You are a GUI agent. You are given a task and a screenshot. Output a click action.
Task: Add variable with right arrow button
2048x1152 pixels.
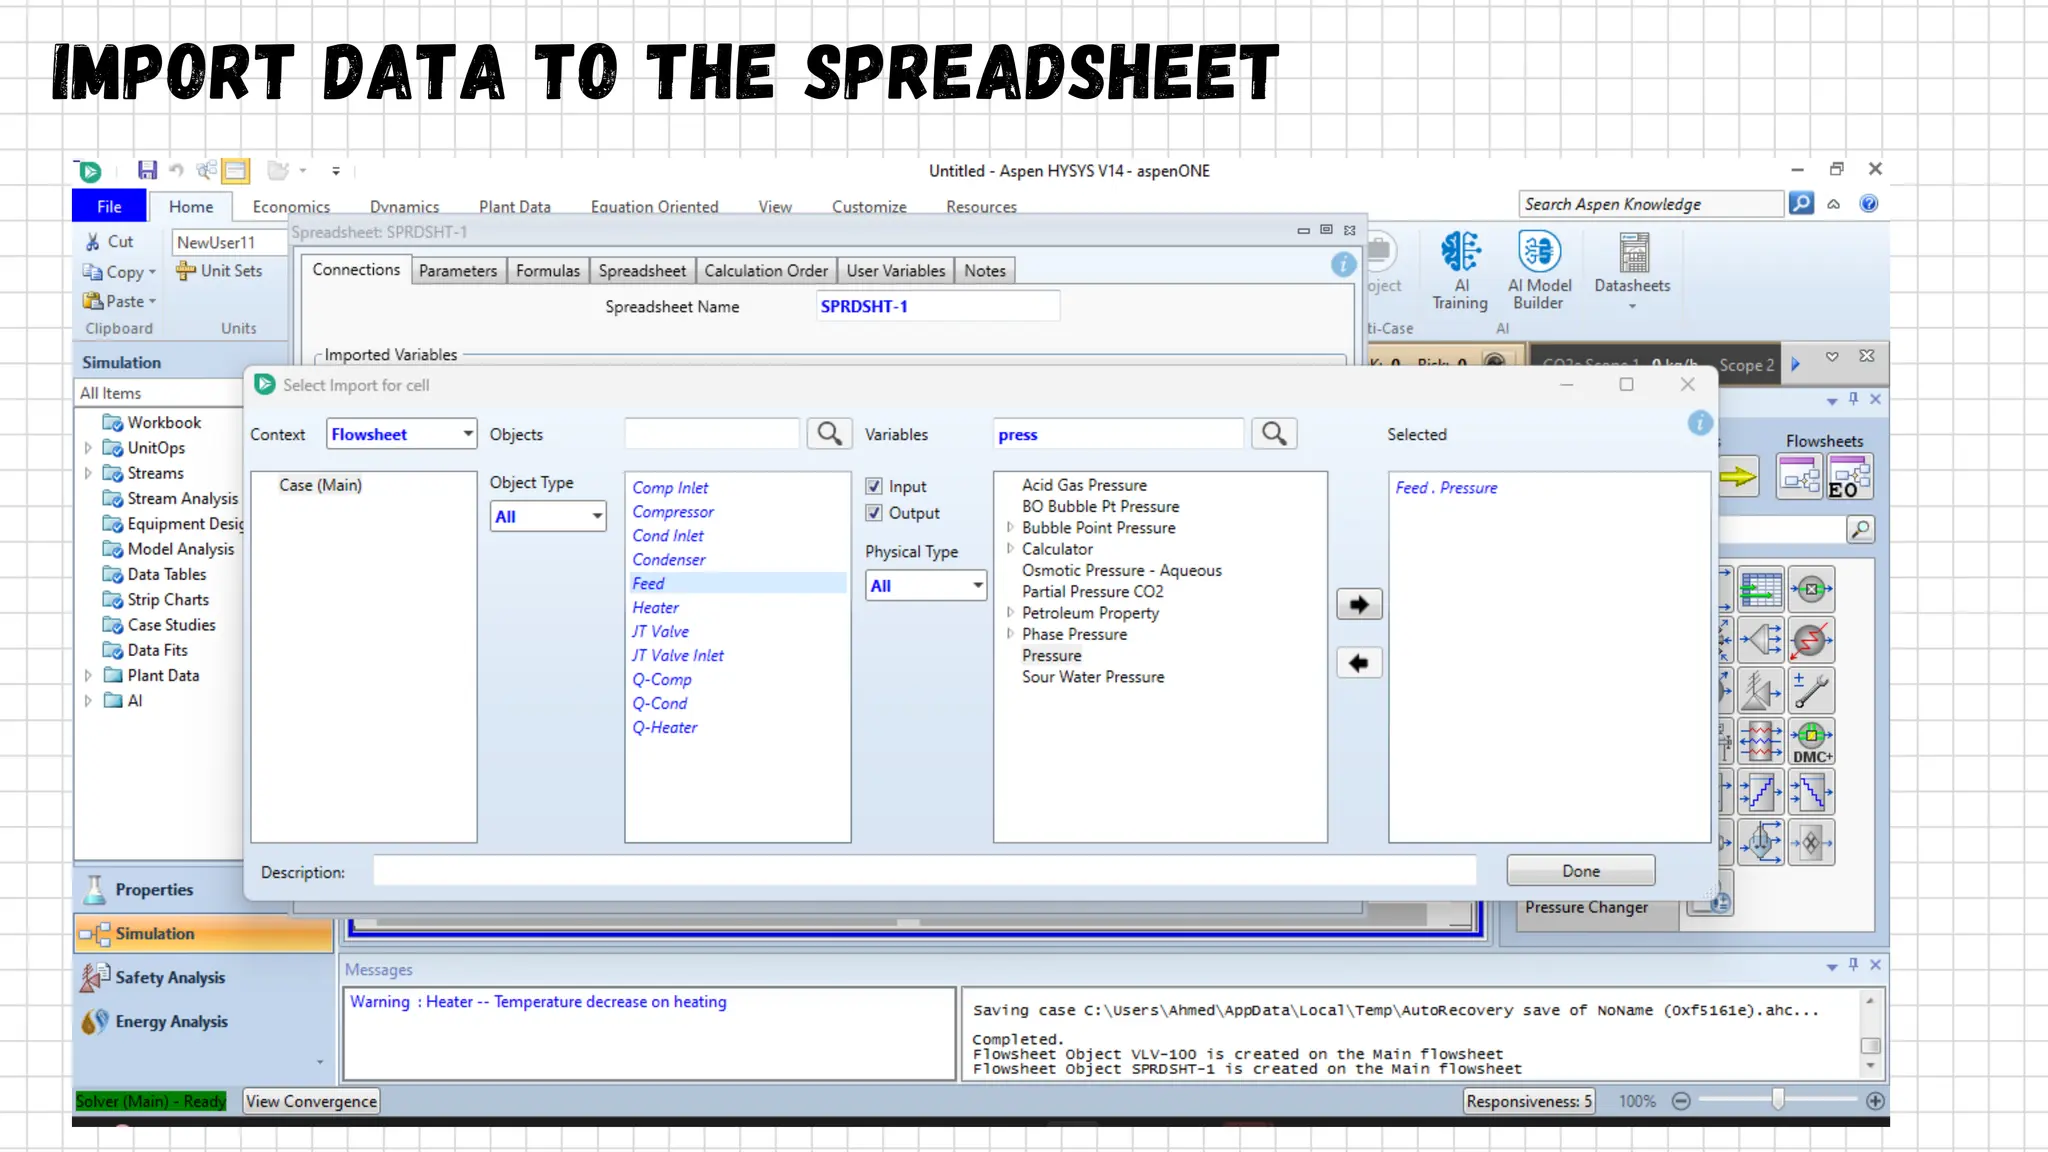coord(1359,604)
